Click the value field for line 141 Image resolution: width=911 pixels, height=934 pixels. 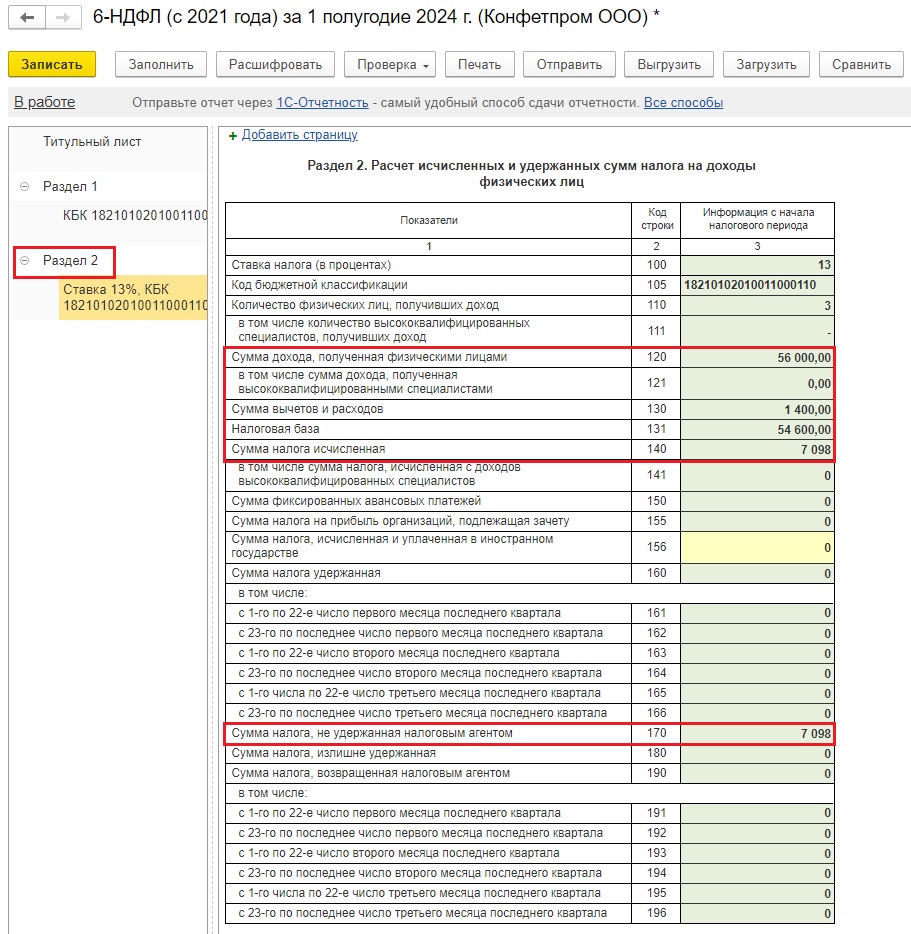coord(757,475)
